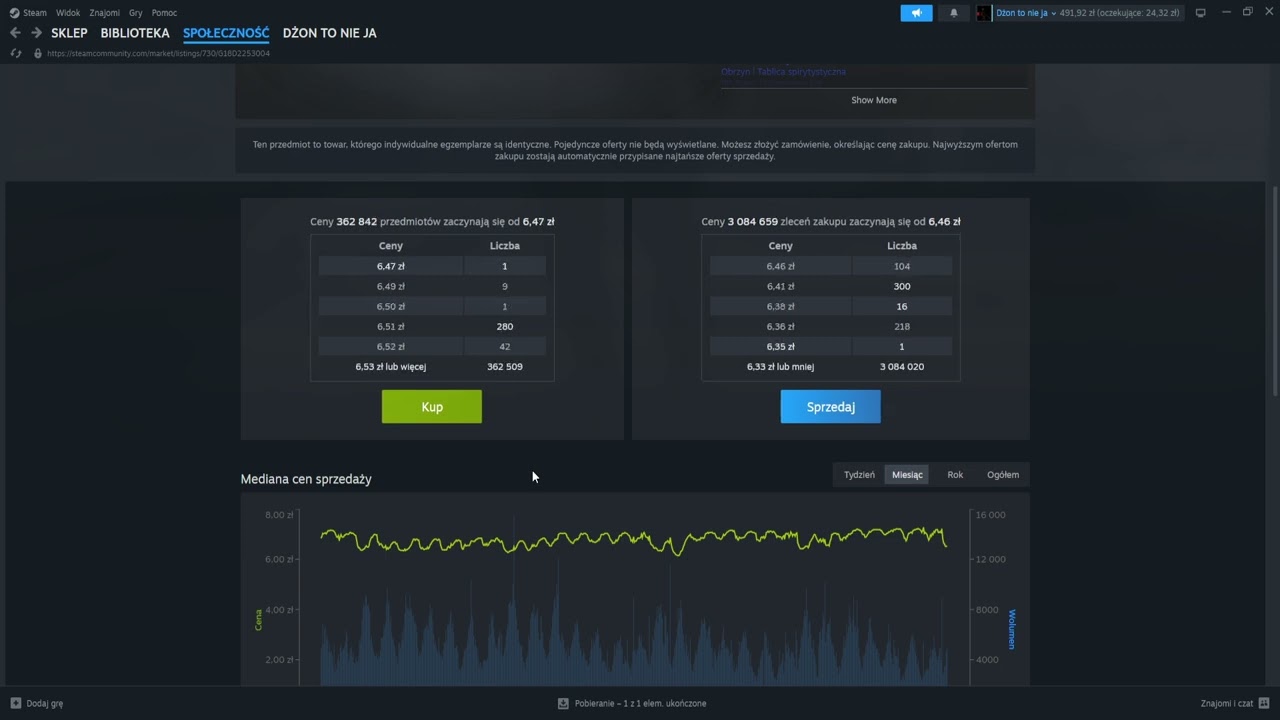Viewport: 1280px width, 720px height.
Task: Open the notifications bell icon
Action: coord(953,13)
